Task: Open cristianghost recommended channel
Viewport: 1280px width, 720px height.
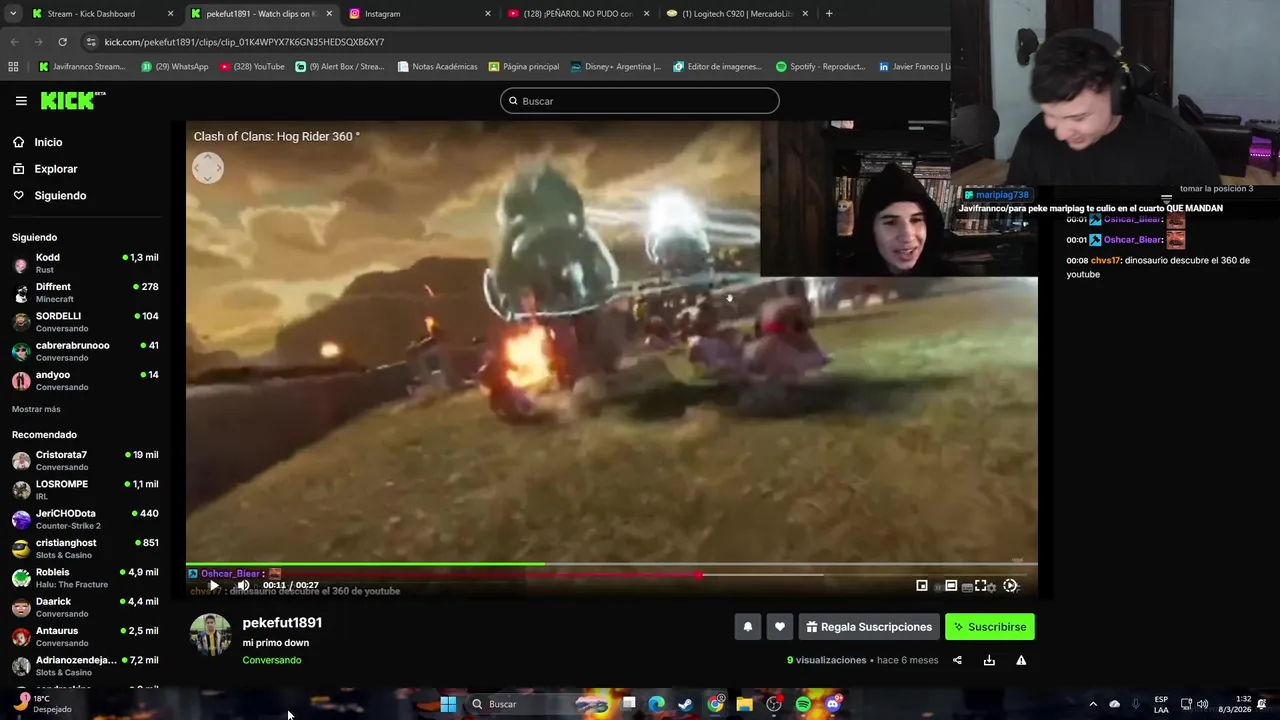Action: tap(85, 548)
